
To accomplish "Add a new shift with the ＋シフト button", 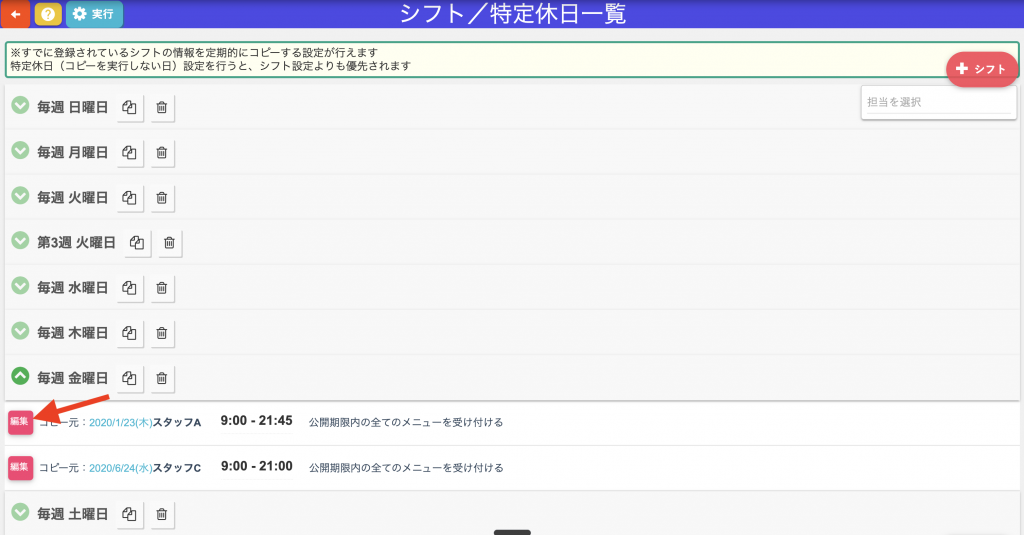I will [x=982, y=69].
